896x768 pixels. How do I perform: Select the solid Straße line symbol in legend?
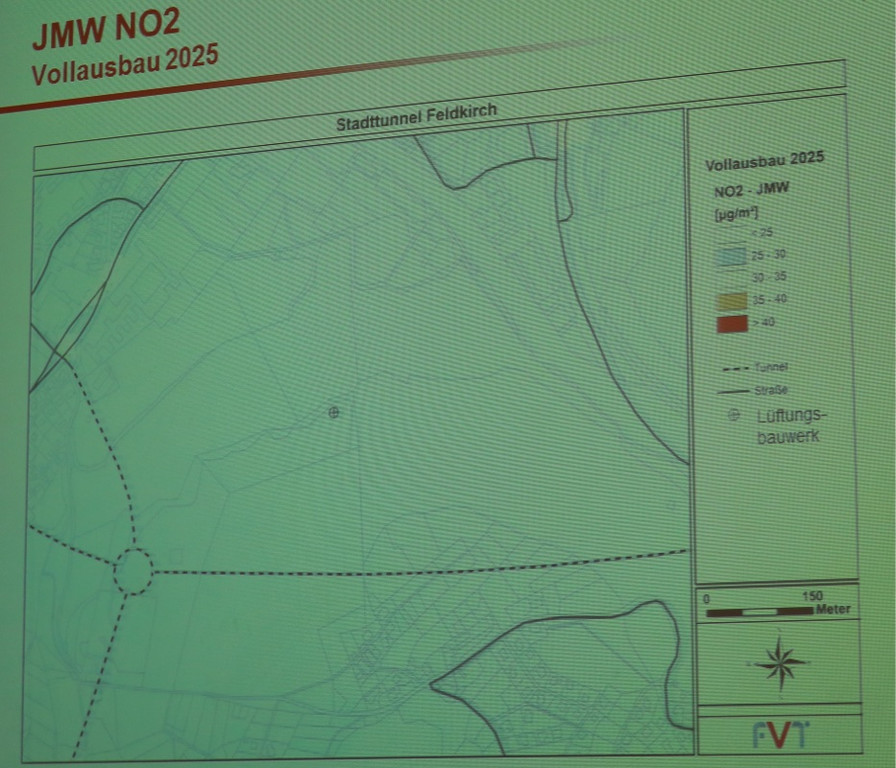point(733,391)
